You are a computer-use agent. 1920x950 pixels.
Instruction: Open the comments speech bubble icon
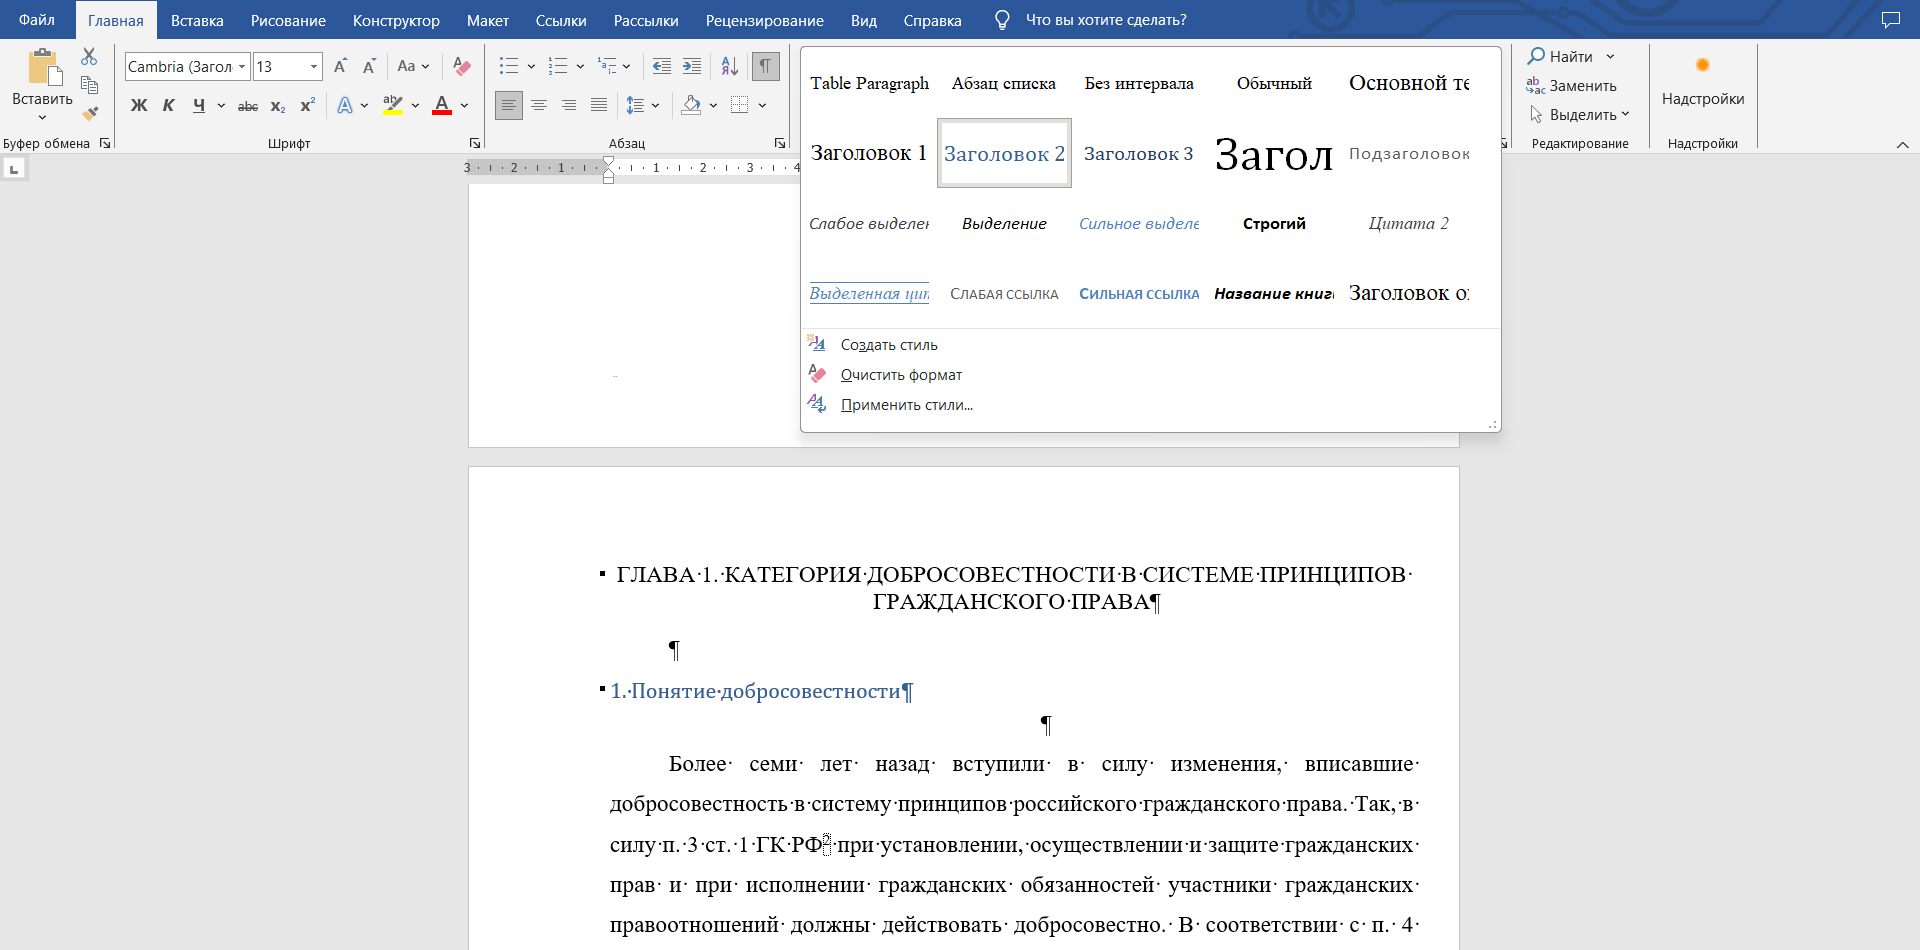coord(1890,20)
